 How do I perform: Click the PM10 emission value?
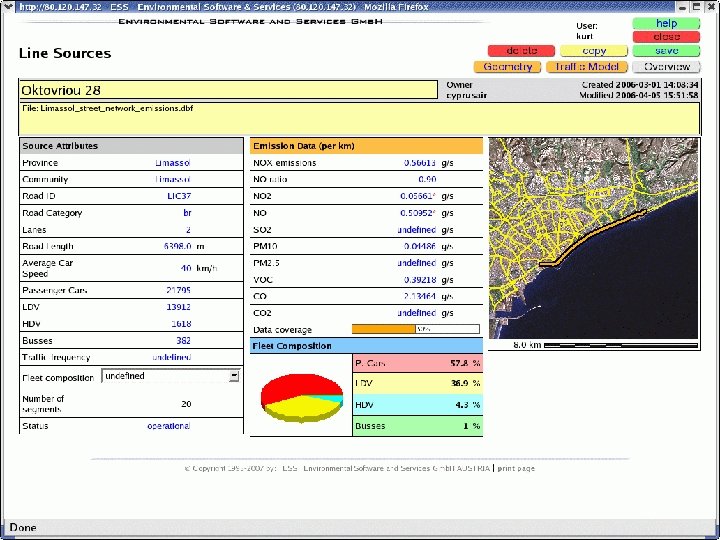420,247
